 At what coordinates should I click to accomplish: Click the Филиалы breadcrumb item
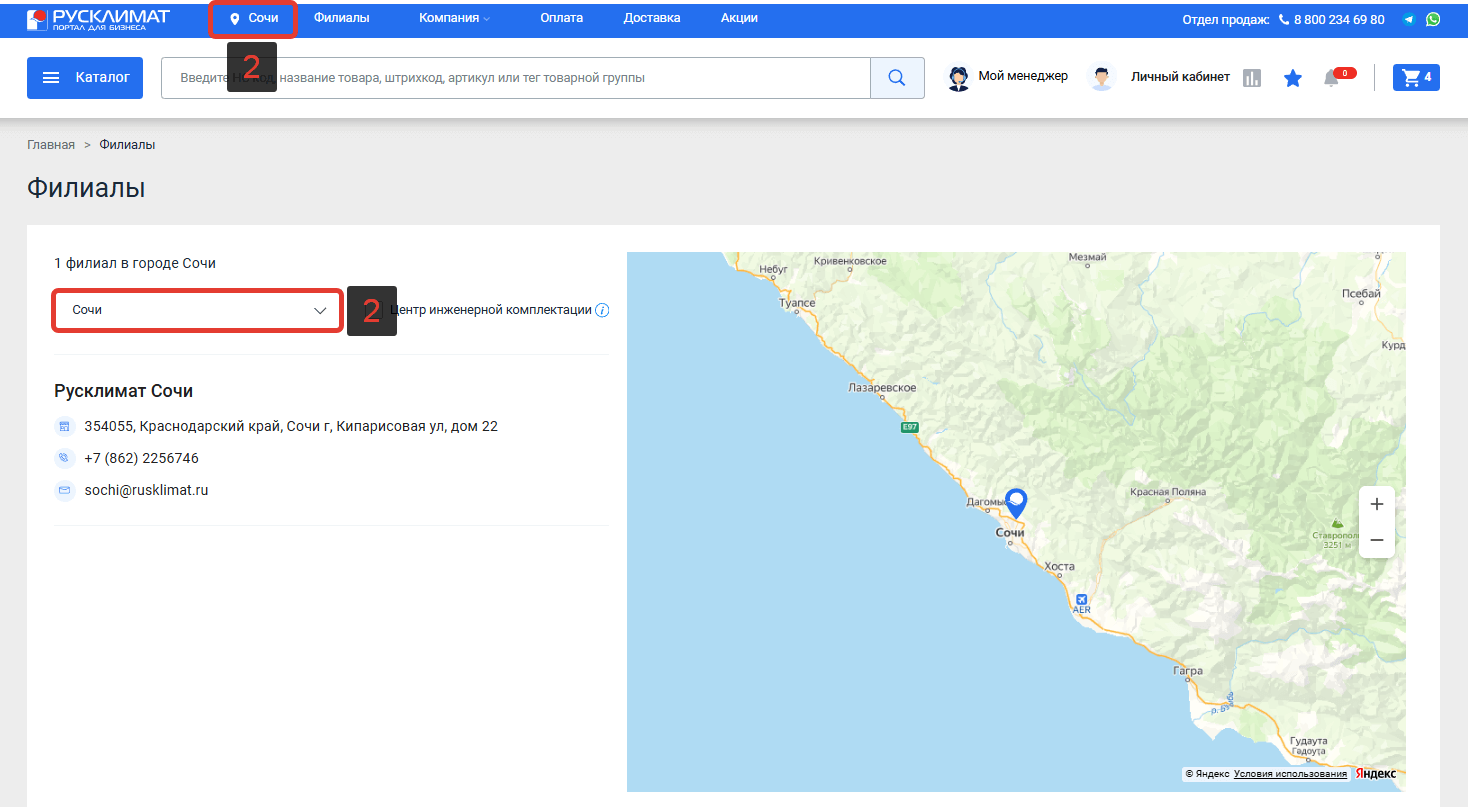[x=127, y=145]
